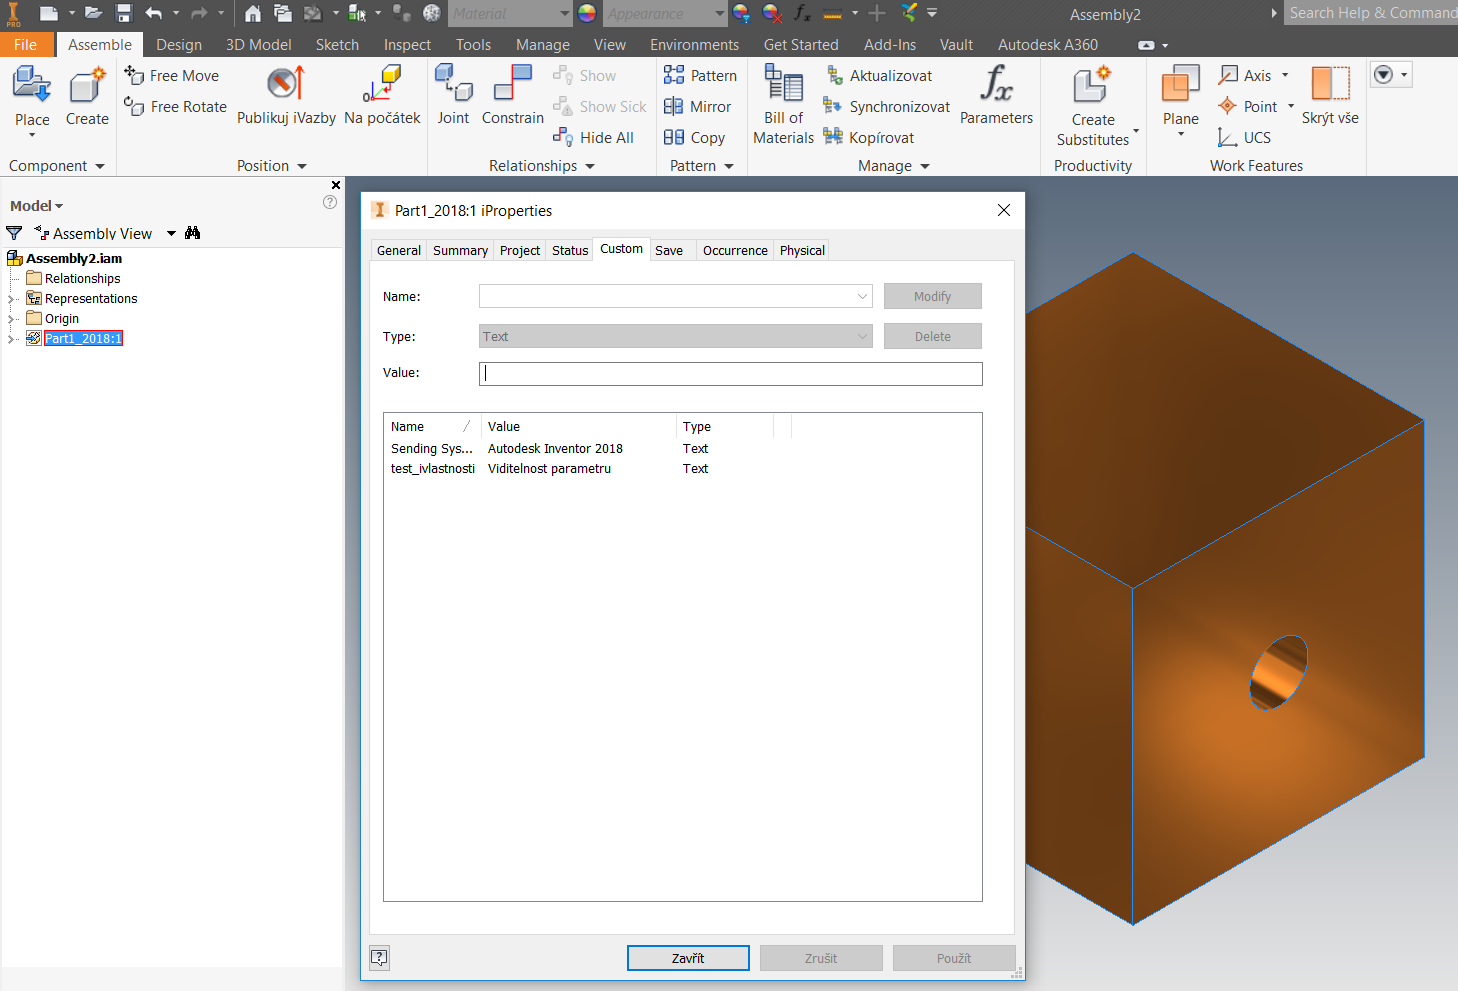Open the fx parameters icon in top toolbar

(x=802, y=13)
